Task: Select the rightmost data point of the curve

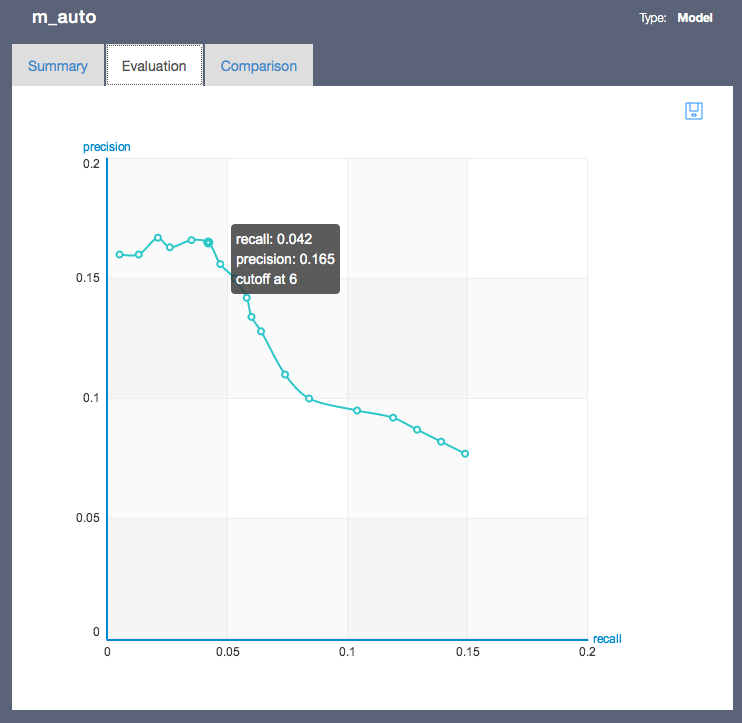Action: (x=465, y=454)
